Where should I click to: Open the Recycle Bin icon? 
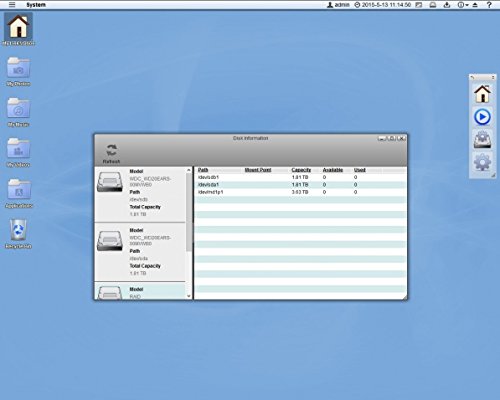pyautogui.click(x=18, y=230)
